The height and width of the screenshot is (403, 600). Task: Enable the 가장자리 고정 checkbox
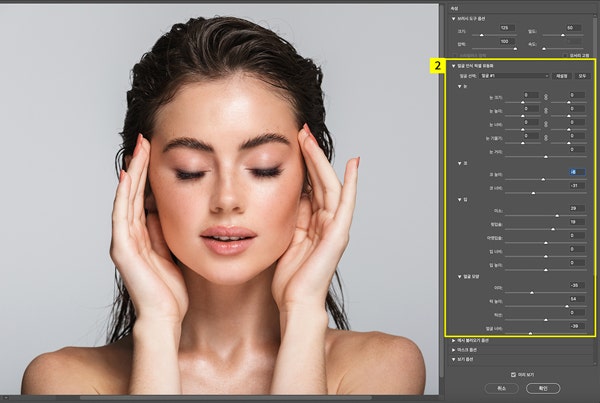(564, 55)
